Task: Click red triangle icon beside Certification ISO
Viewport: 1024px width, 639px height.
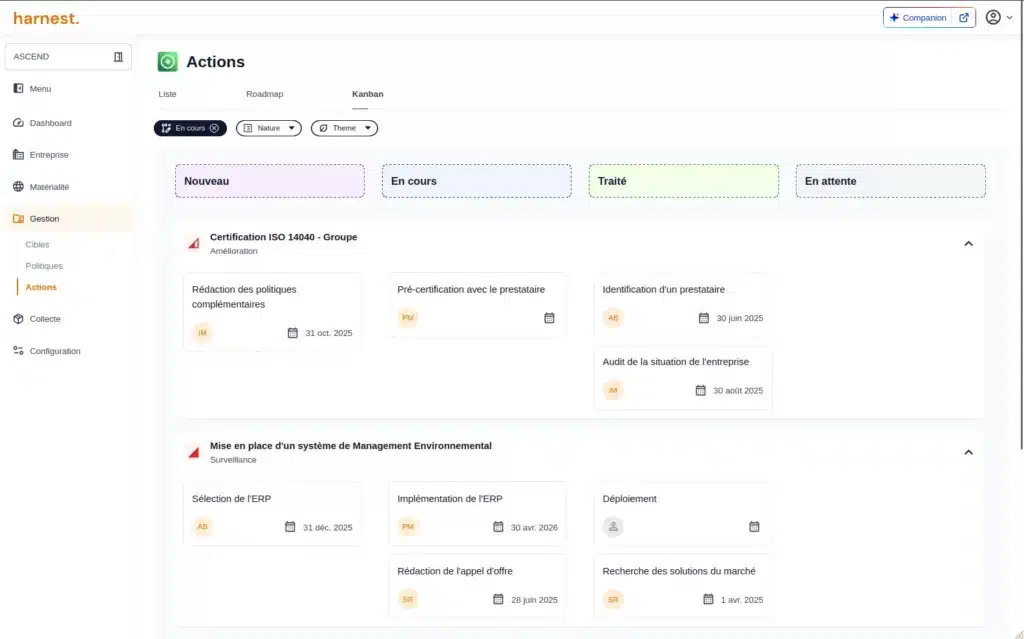Action: point(194,243)
